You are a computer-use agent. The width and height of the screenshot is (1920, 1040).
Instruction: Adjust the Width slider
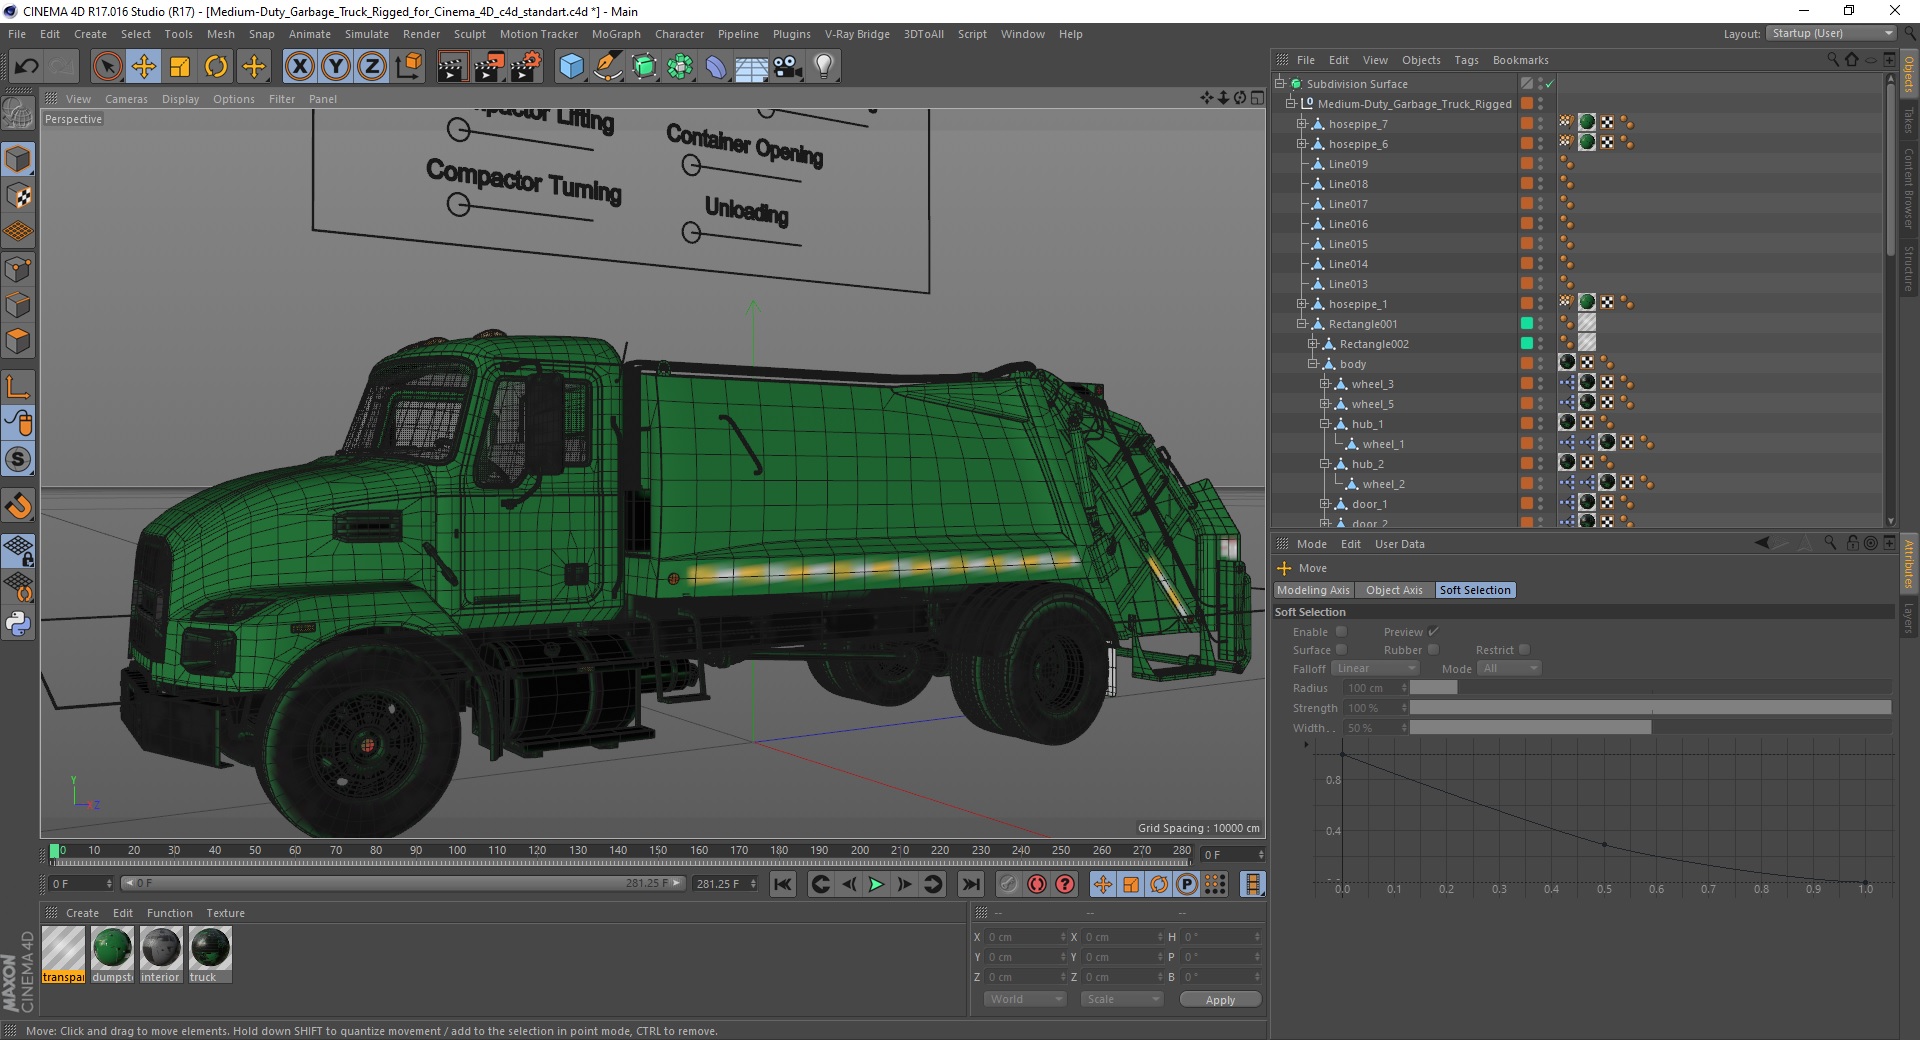1650,728
